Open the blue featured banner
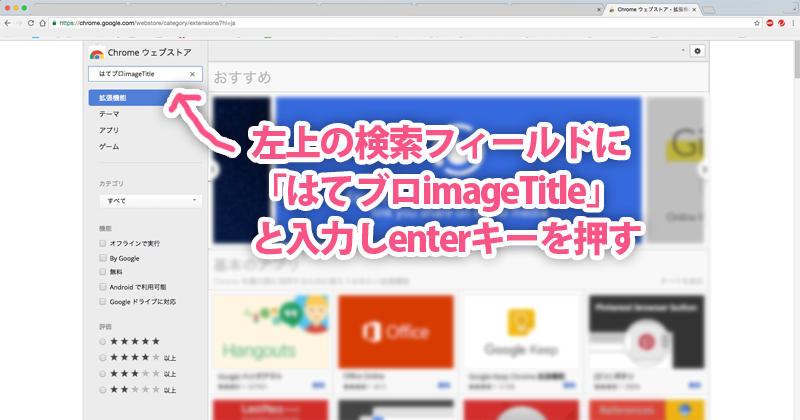 (459, 170)
